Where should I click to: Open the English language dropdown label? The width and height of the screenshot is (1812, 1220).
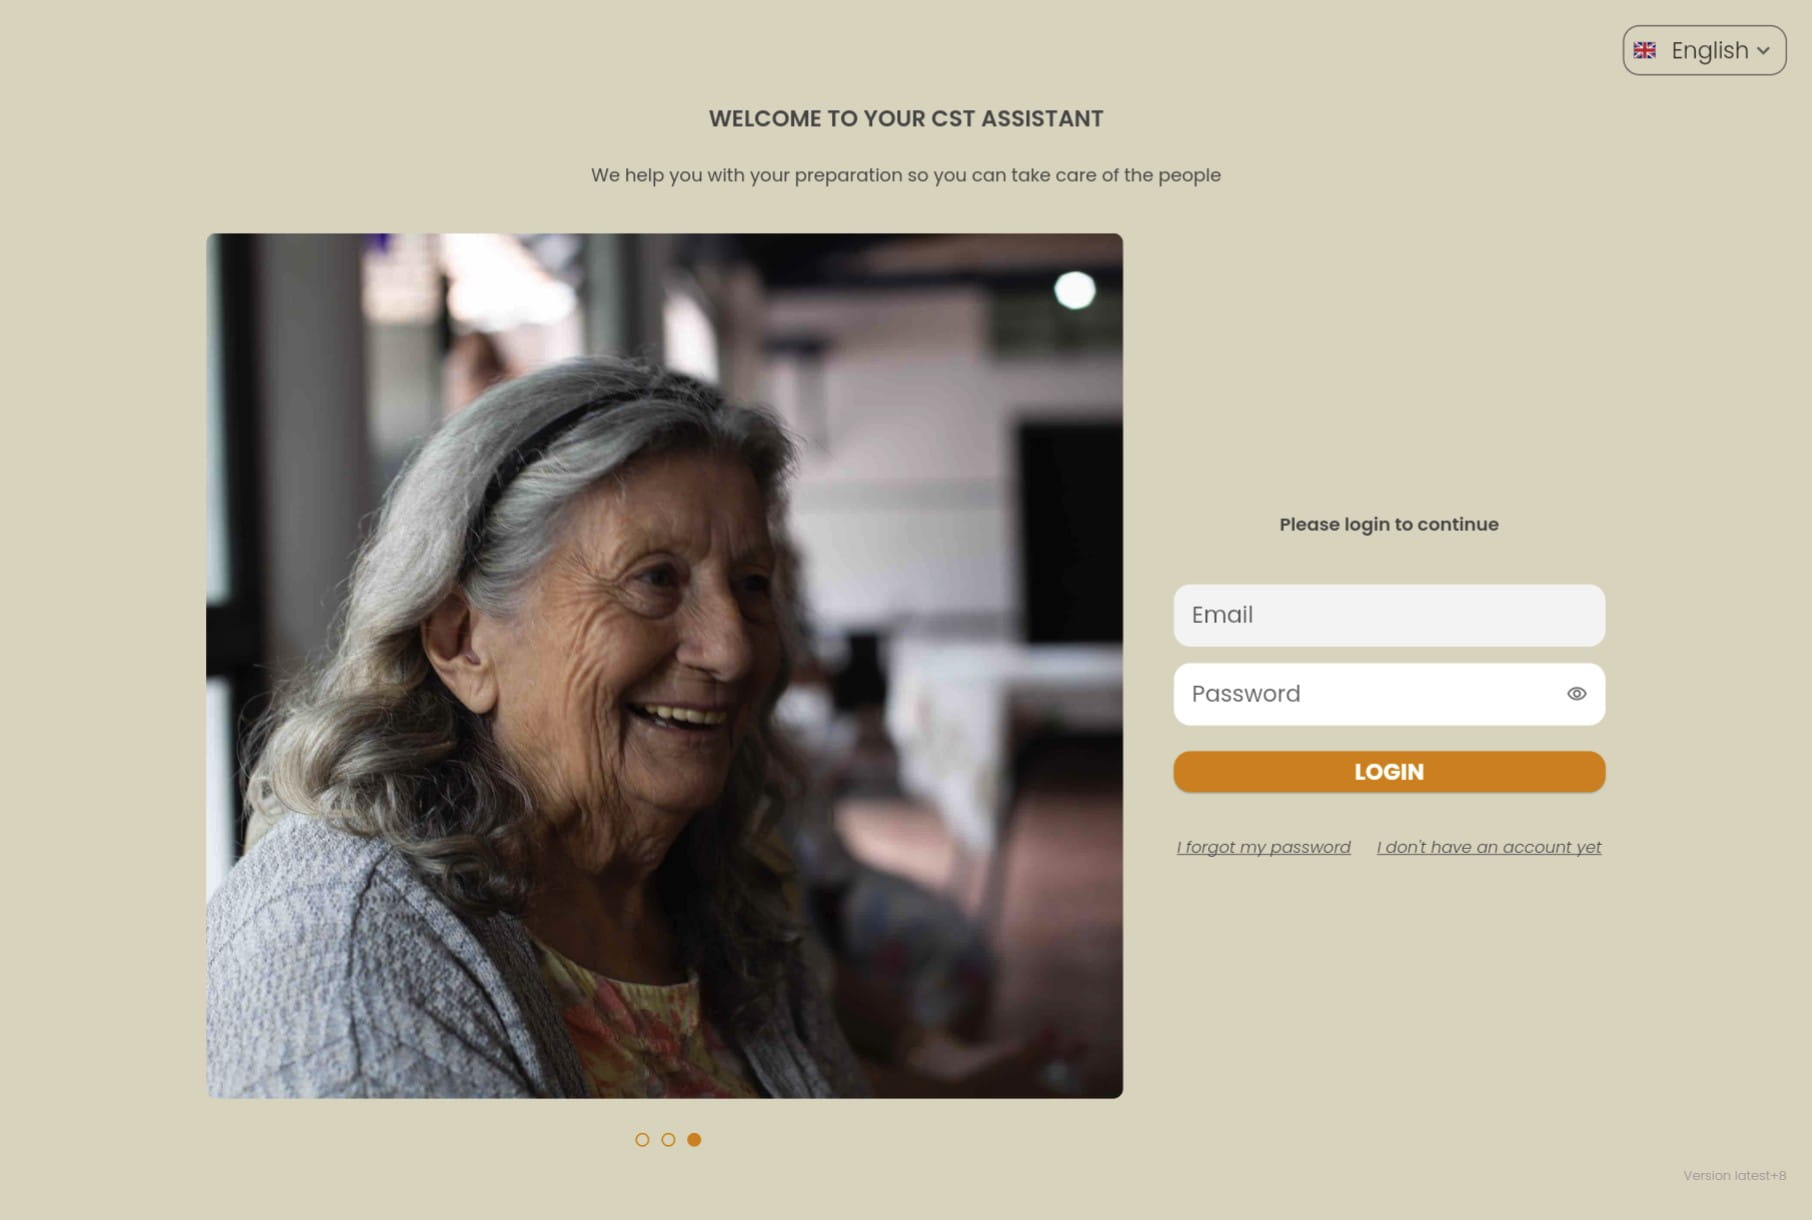(1709, 50)
